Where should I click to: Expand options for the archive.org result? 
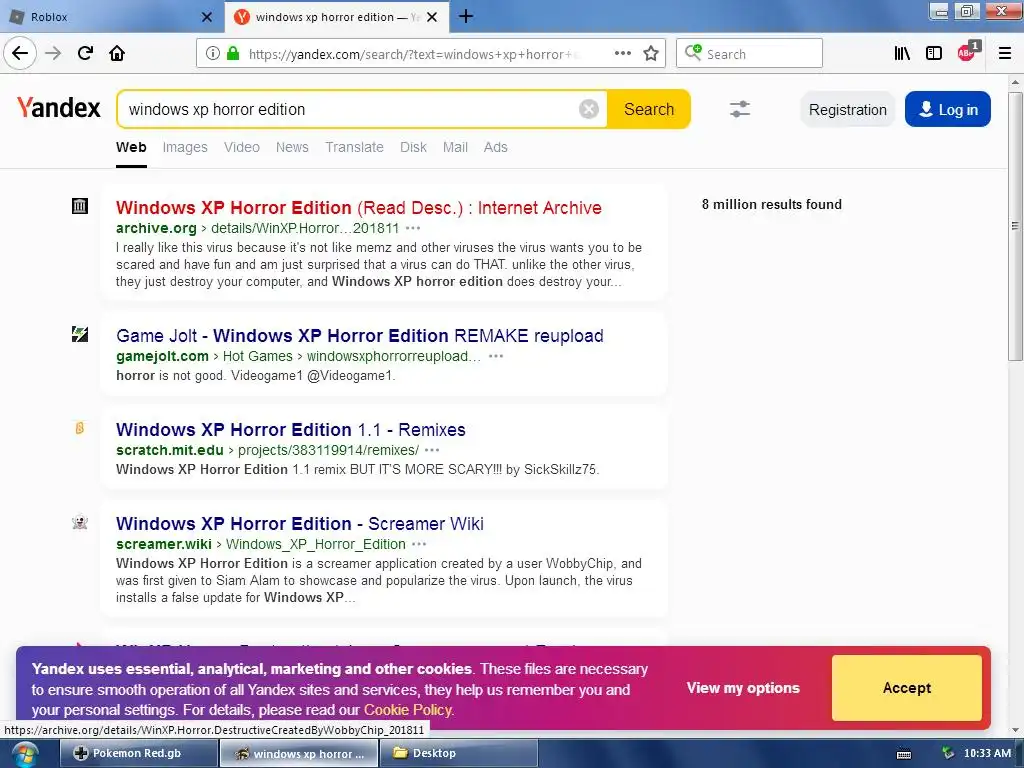click(x=413, y=228)
